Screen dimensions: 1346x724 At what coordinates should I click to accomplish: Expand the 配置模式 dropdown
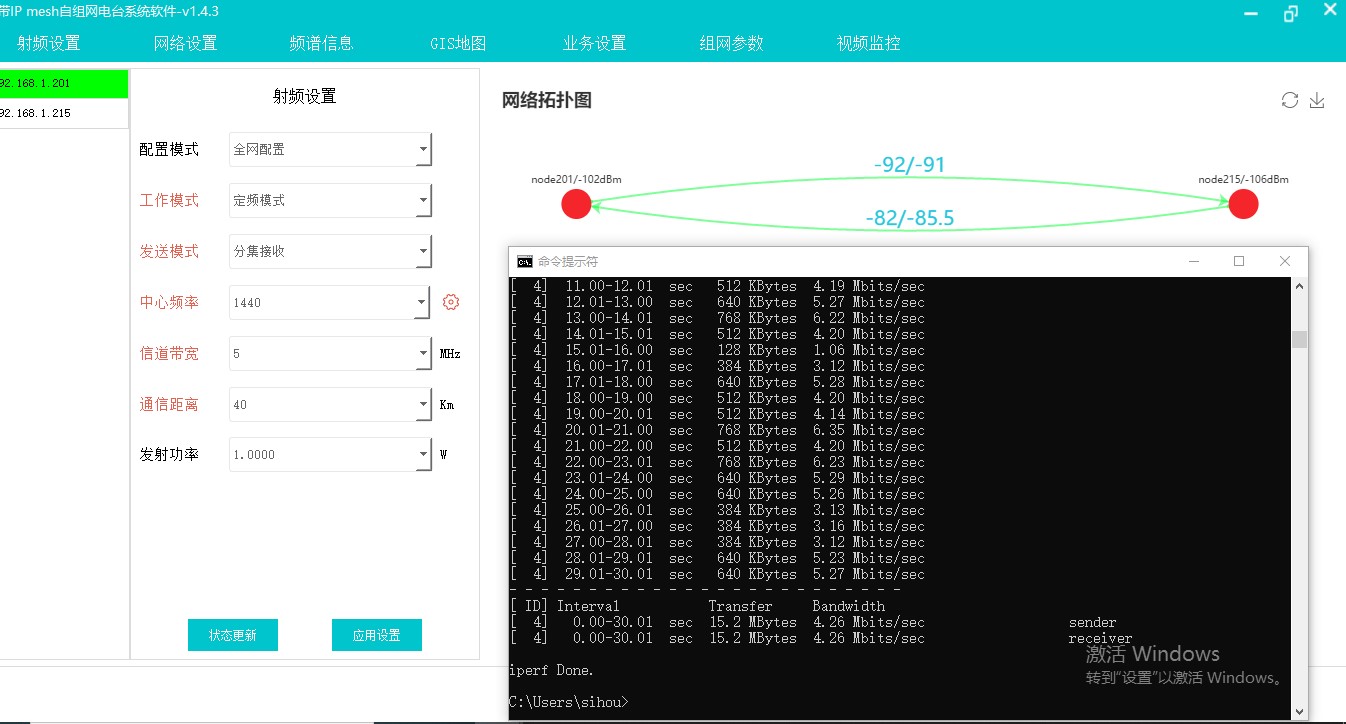point(424,150)
